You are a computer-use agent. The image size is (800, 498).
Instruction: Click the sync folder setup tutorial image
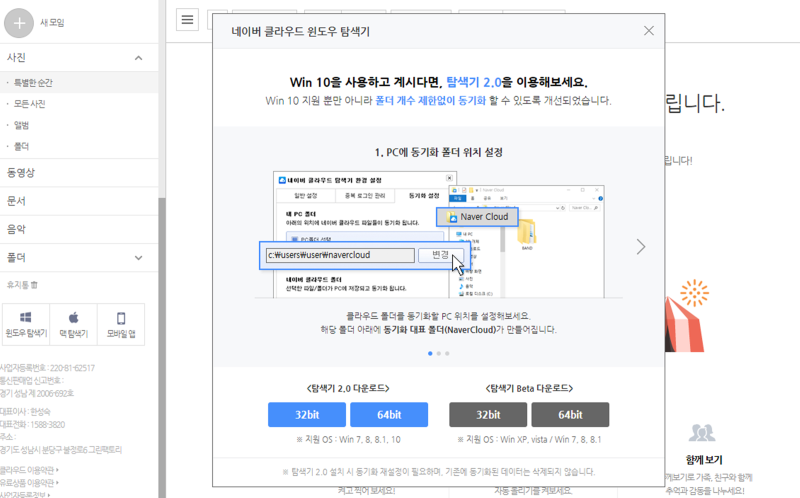(x=439, y=234)
